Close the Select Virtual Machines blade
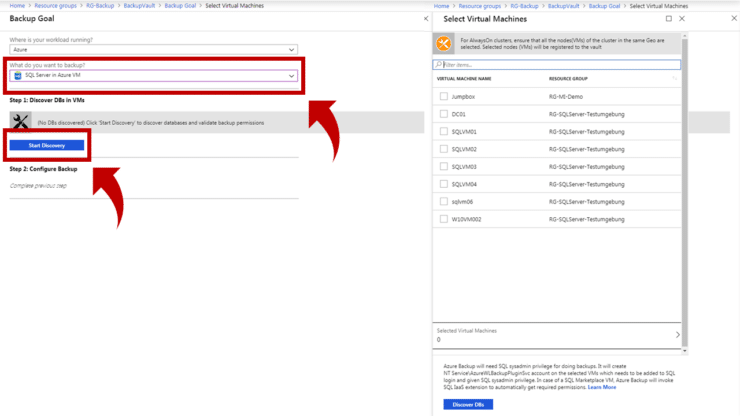Viewport: 740px width, 416px height. coord(682,18)
